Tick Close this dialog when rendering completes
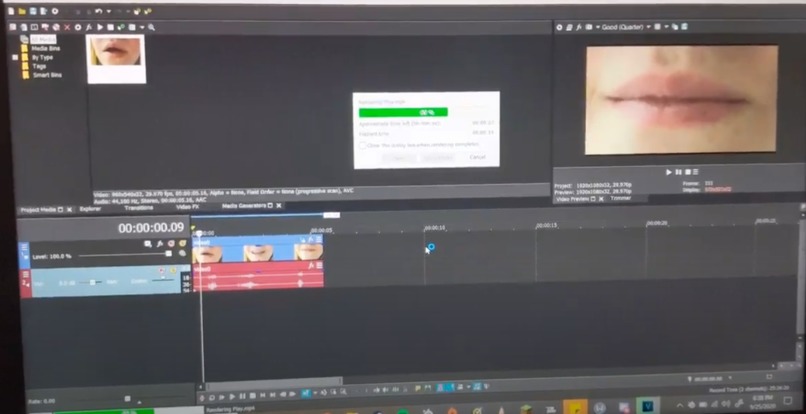Viewport: 806px width, 414px height. click(x=362, y=146)
